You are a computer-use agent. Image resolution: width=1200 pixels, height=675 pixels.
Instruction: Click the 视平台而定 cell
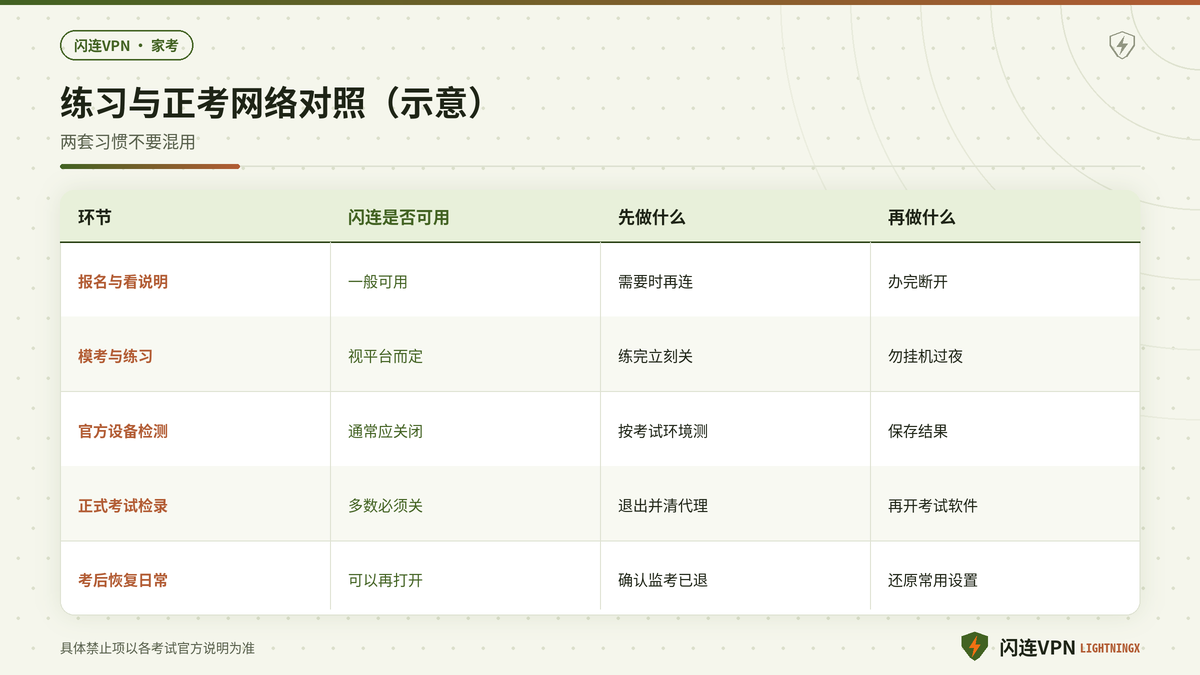(x=386, y=356)
